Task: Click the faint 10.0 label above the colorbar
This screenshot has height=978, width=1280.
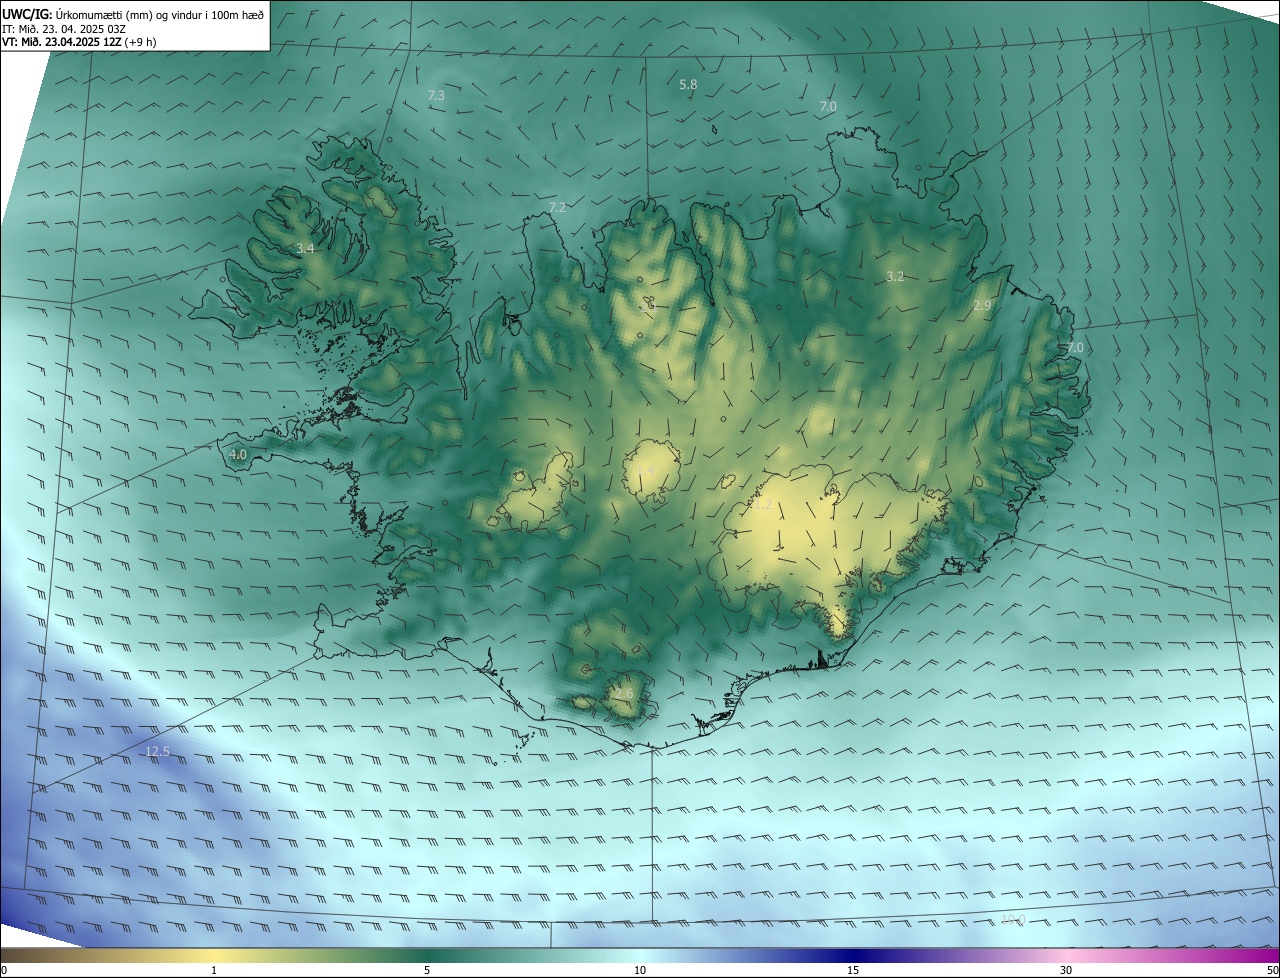Action: point(1013,919)
